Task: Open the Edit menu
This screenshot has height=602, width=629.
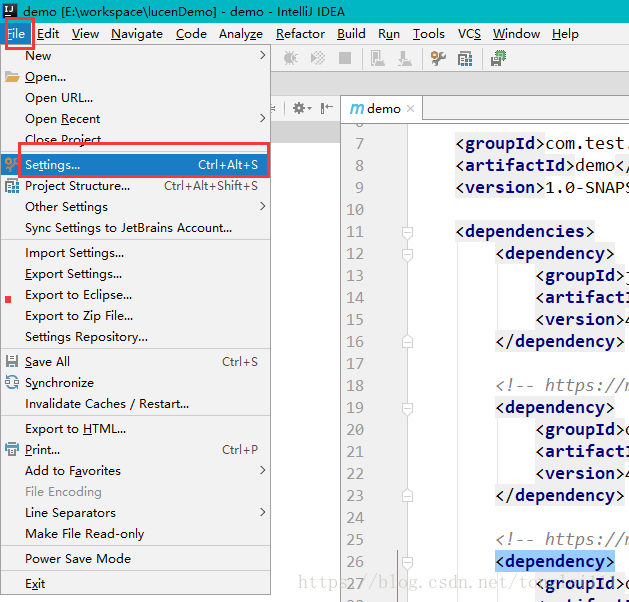Action: (x=48, y=34)
